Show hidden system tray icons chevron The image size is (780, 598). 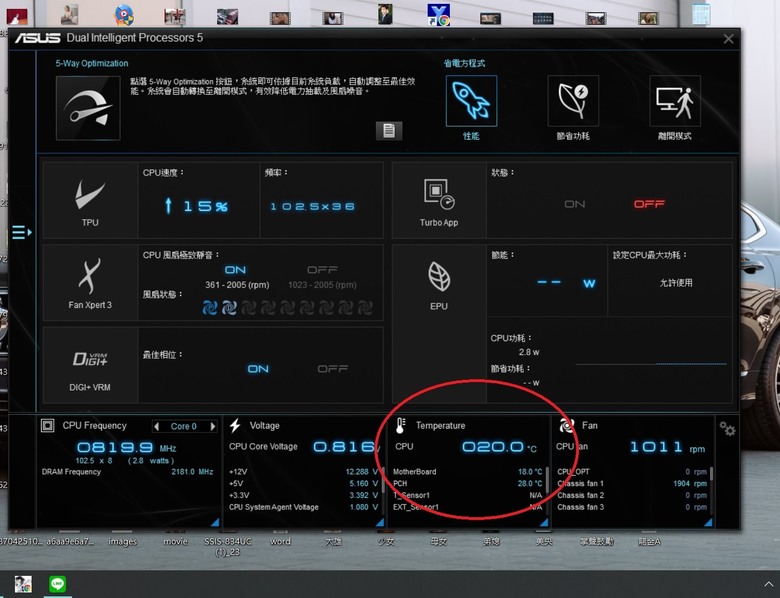(x=768, y=584)
